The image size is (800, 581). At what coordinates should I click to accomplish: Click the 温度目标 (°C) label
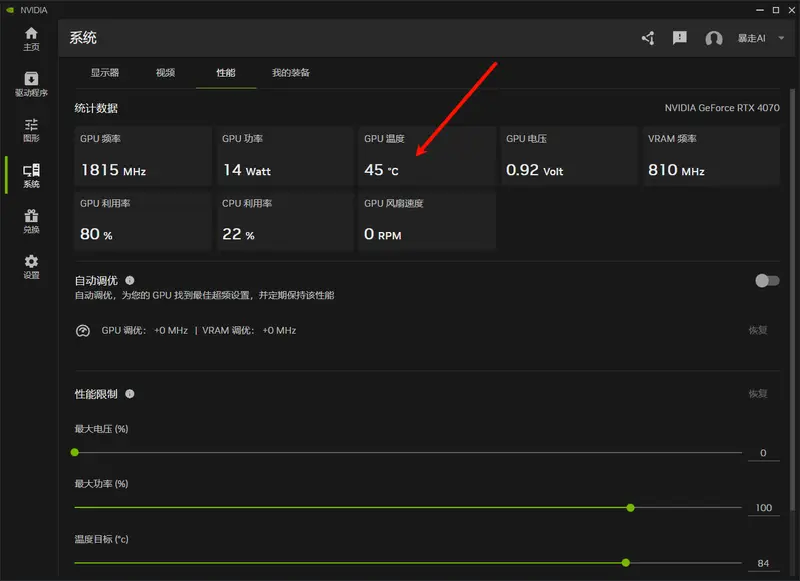pos(102,539)
